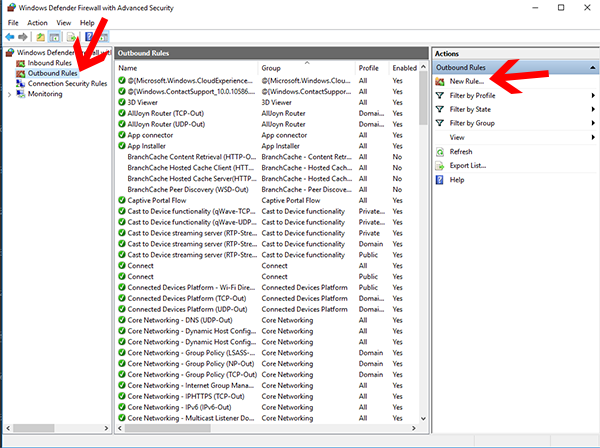Click the Export List toolbar icon
The height and width of the screenshot is (448, 600).
tap(71, 37)
